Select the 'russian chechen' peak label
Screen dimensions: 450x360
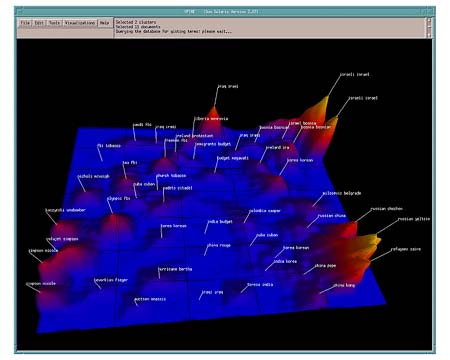pos(387,209)
